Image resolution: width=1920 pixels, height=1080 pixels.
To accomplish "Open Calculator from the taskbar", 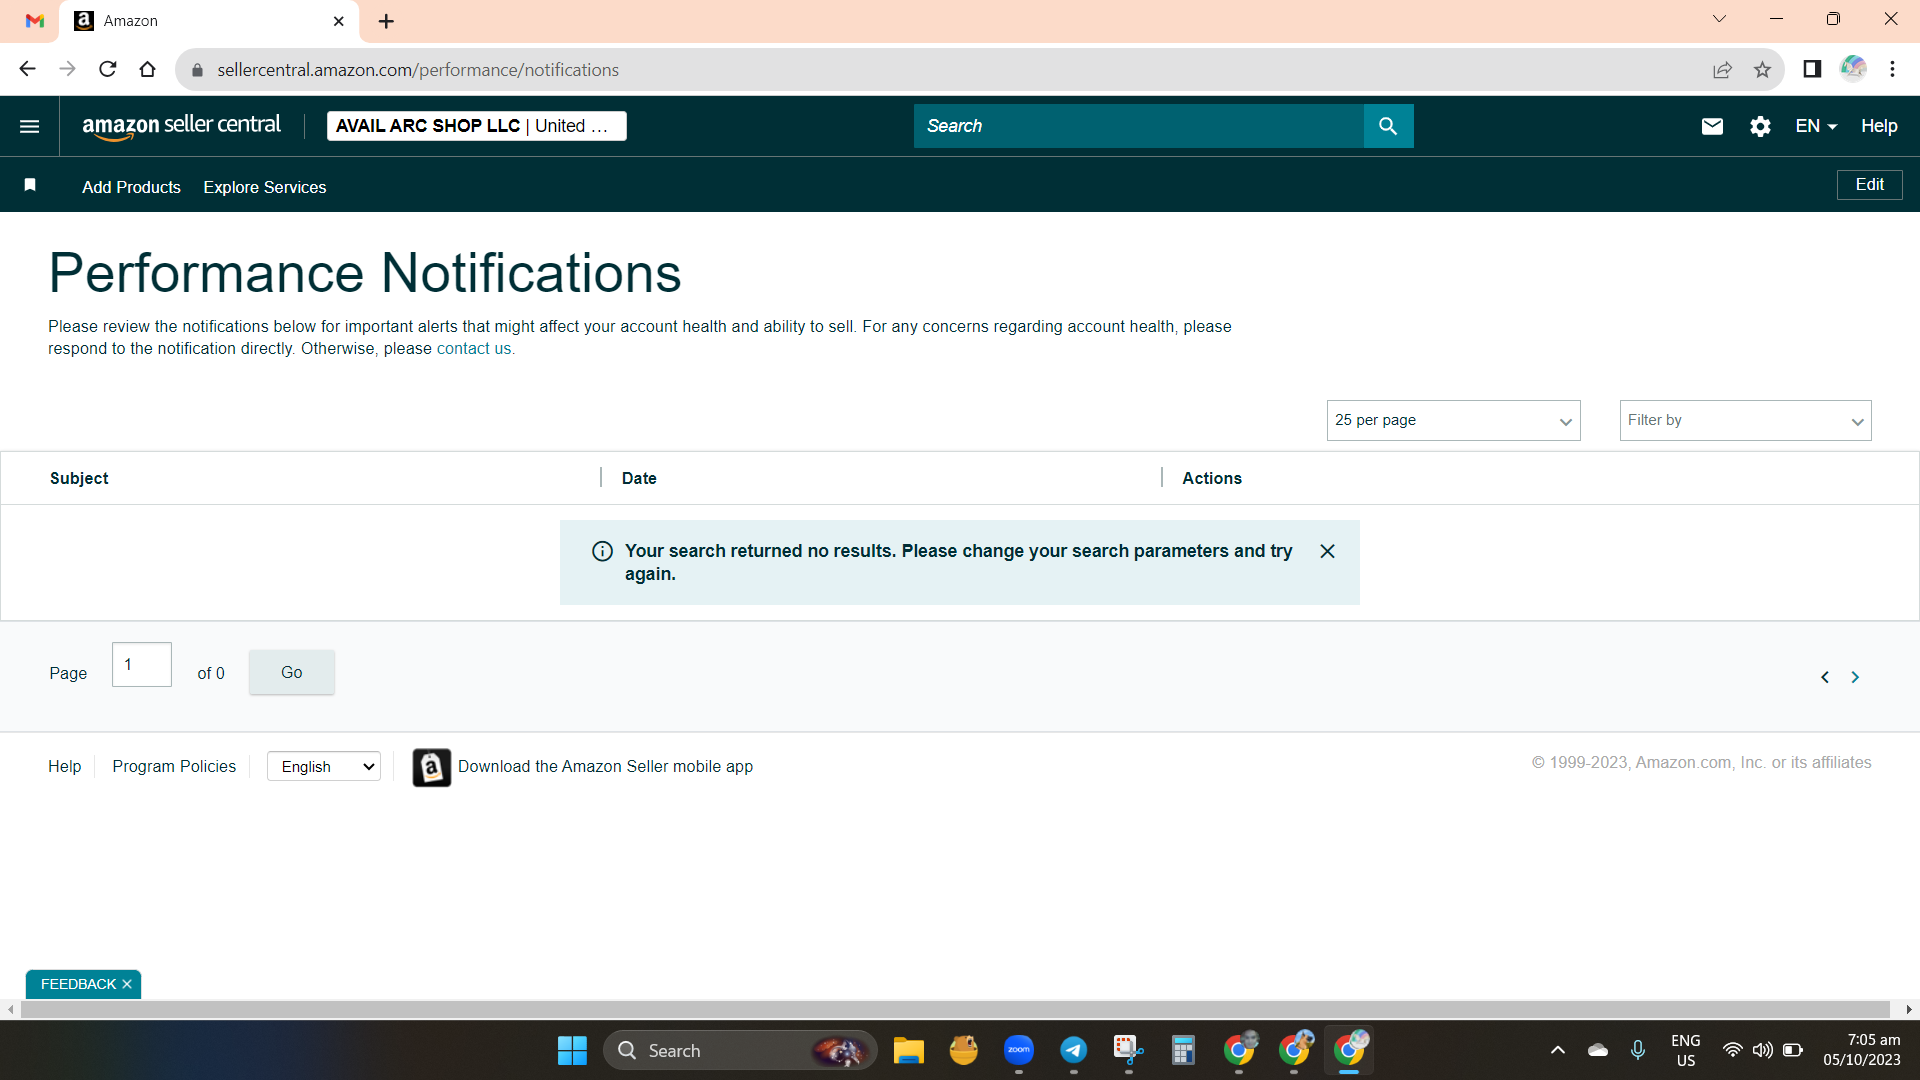I will tap(1183, 1051).
